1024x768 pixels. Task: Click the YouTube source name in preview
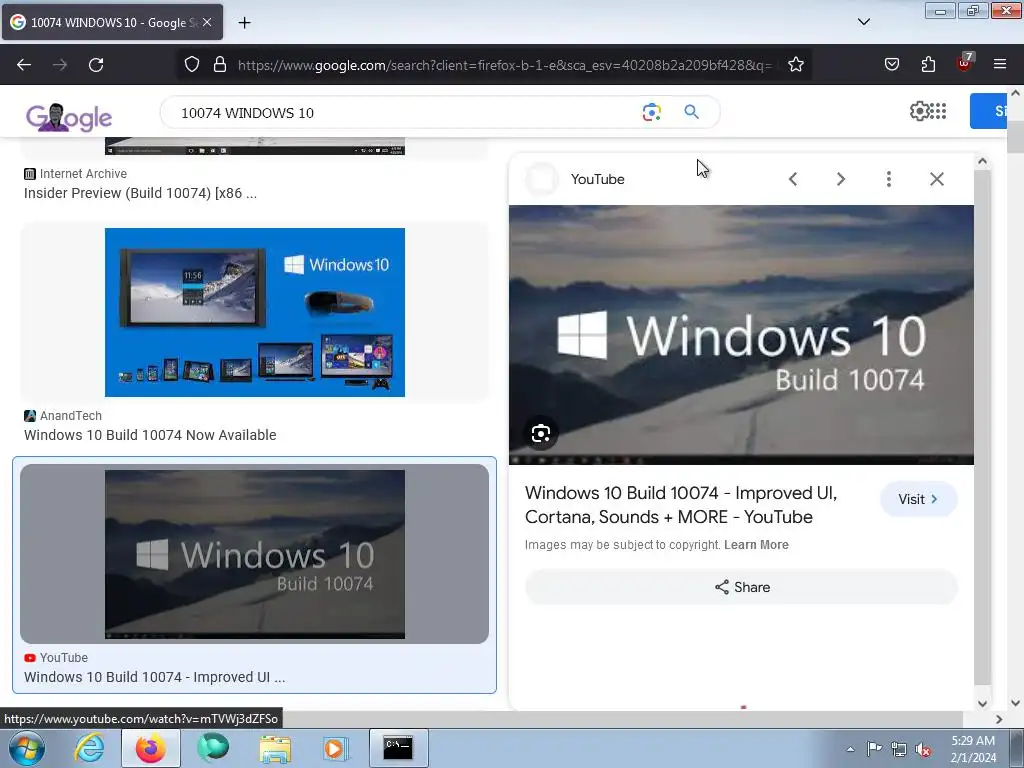598,179
